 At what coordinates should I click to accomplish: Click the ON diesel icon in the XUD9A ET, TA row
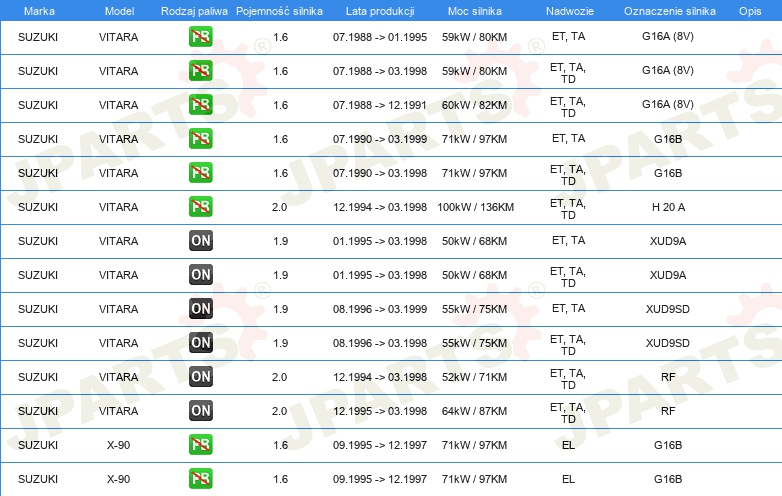(200, 240)
